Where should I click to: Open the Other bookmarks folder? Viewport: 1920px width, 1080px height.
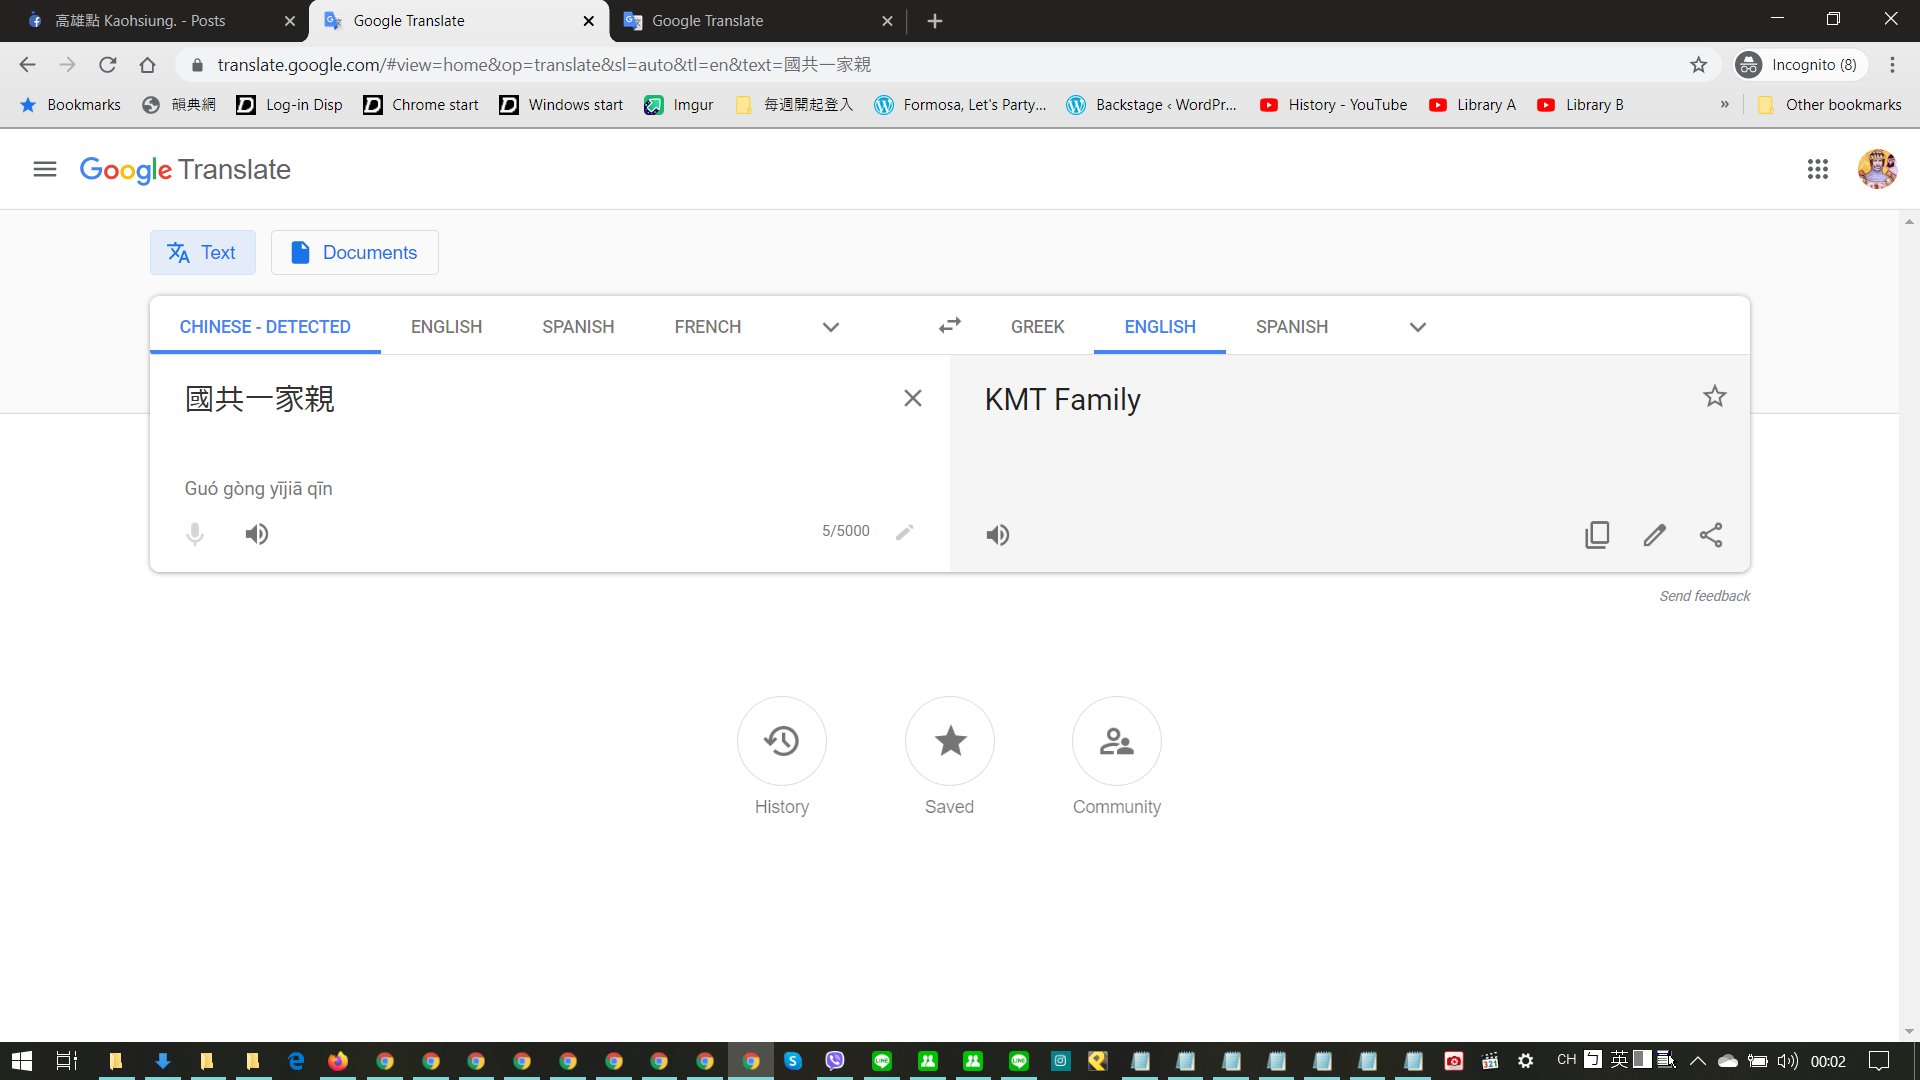tap(1829, 105)
